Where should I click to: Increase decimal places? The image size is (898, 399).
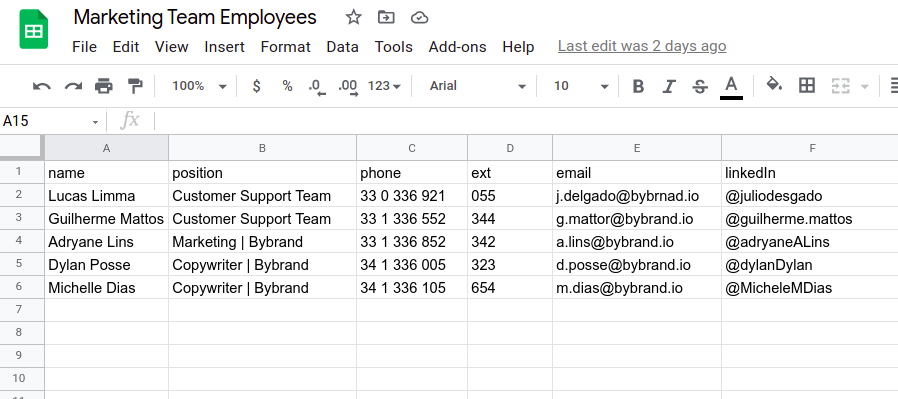point(348,87)
